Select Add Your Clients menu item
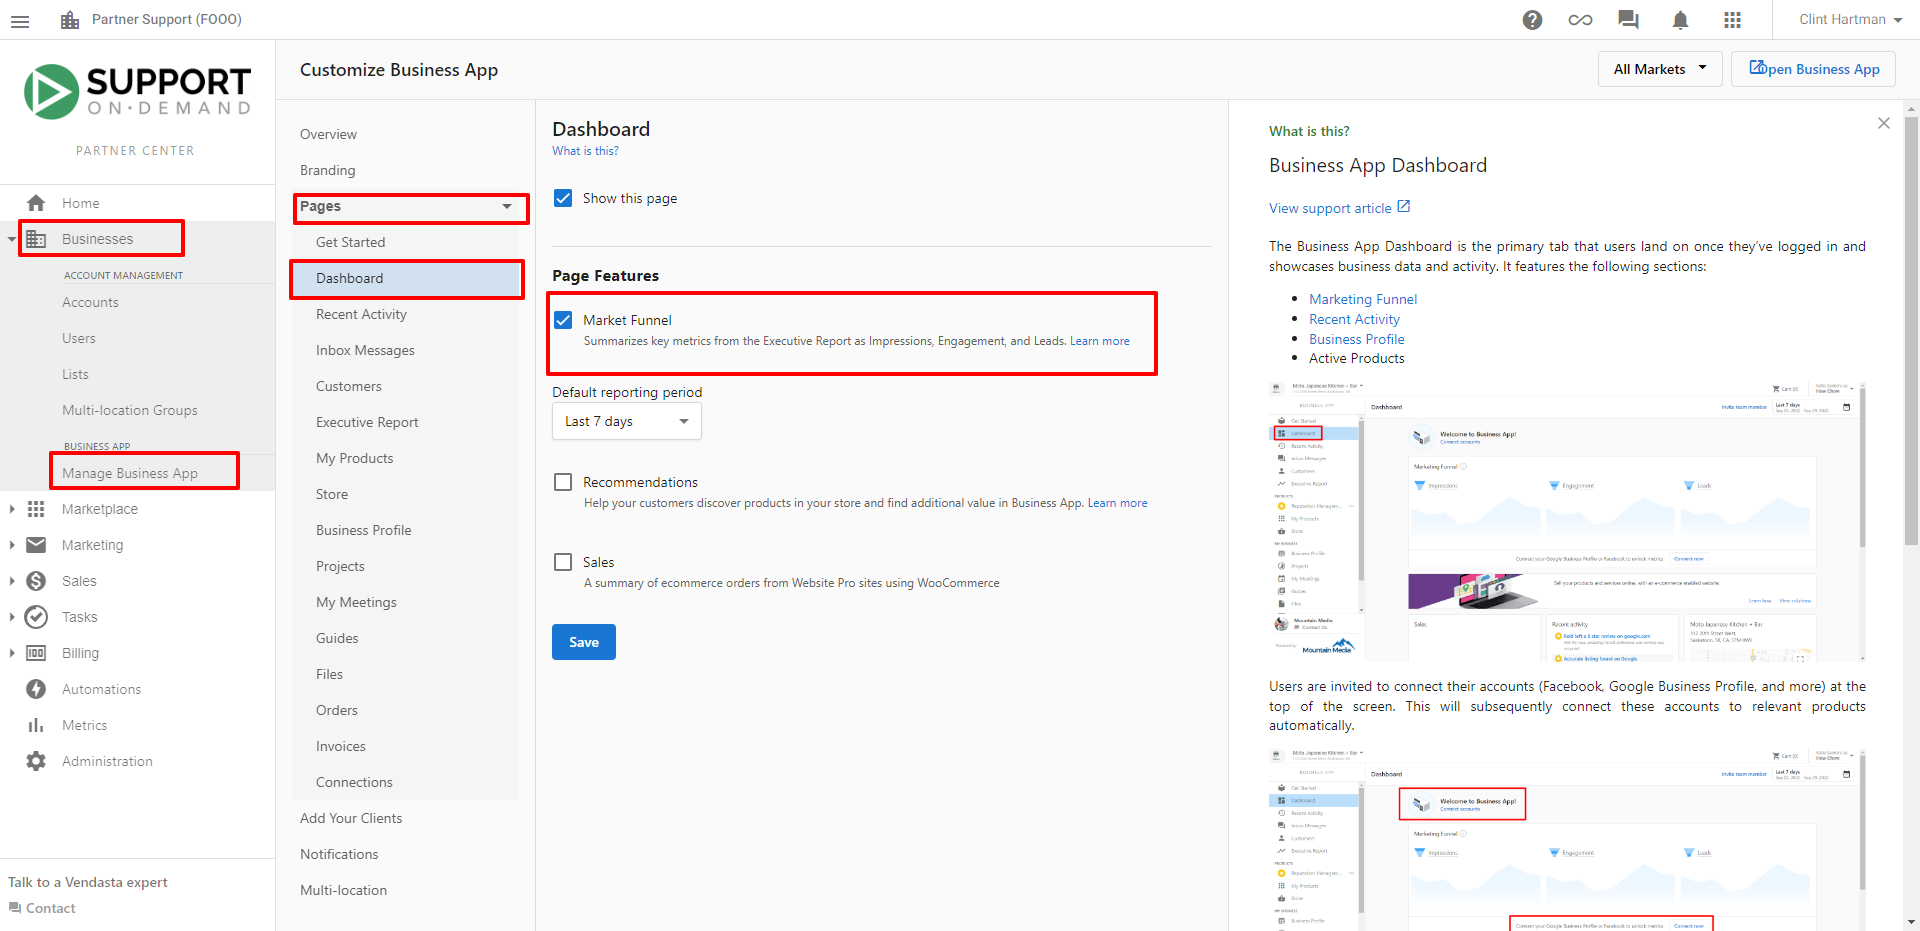The image size is (1920, 931). pyautogui.click(x=351, y=818)
